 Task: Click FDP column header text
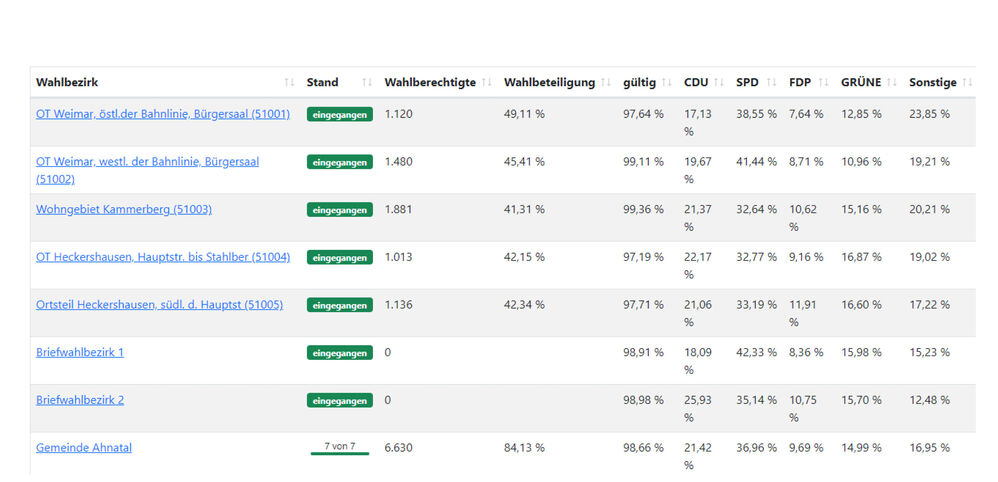coord(801,83)
